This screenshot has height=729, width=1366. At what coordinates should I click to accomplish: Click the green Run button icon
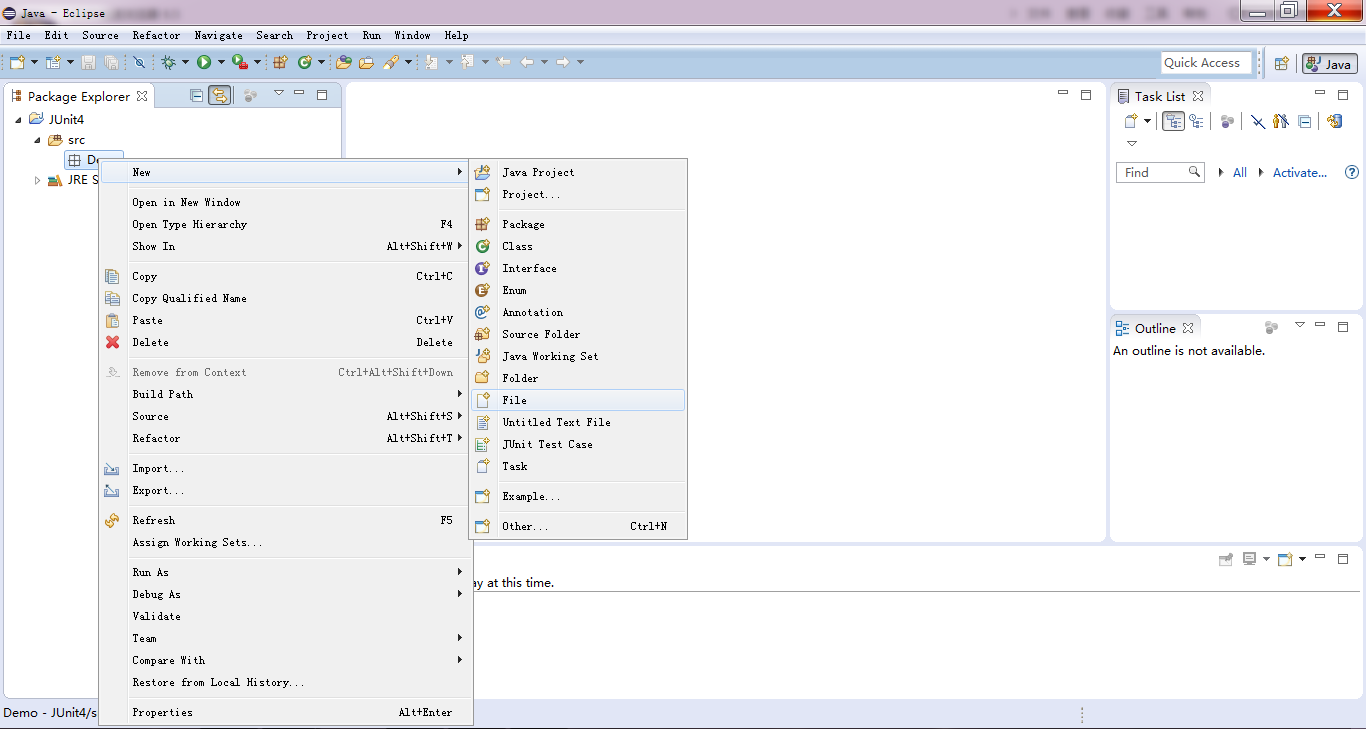tap(204, 62)
